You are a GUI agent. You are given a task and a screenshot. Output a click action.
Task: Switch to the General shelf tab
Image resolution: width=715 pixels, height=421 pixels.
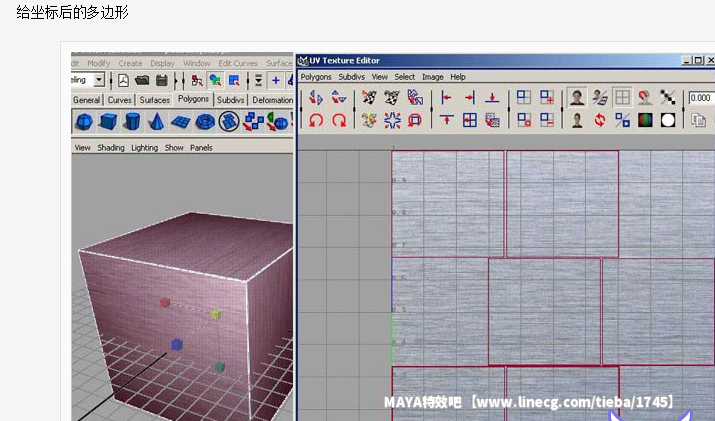86,100
